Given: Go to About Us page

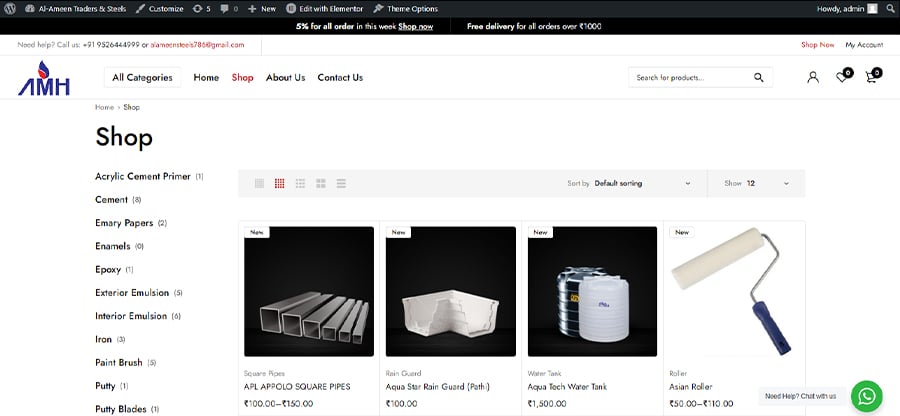Looking at the screenshot, I should coord(285,77).
